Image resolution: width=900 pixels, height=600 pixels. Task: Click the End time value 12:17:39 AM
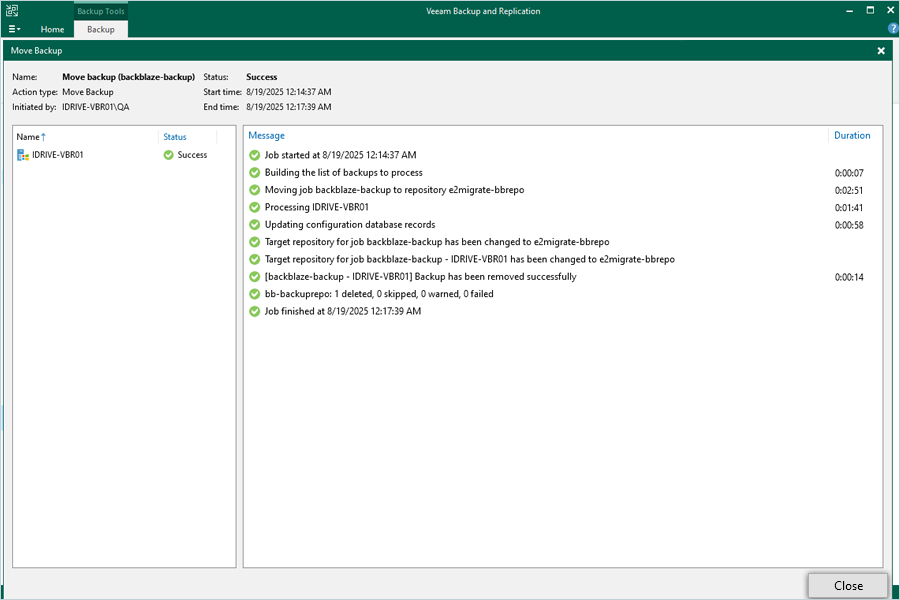[x=289, y=107]
